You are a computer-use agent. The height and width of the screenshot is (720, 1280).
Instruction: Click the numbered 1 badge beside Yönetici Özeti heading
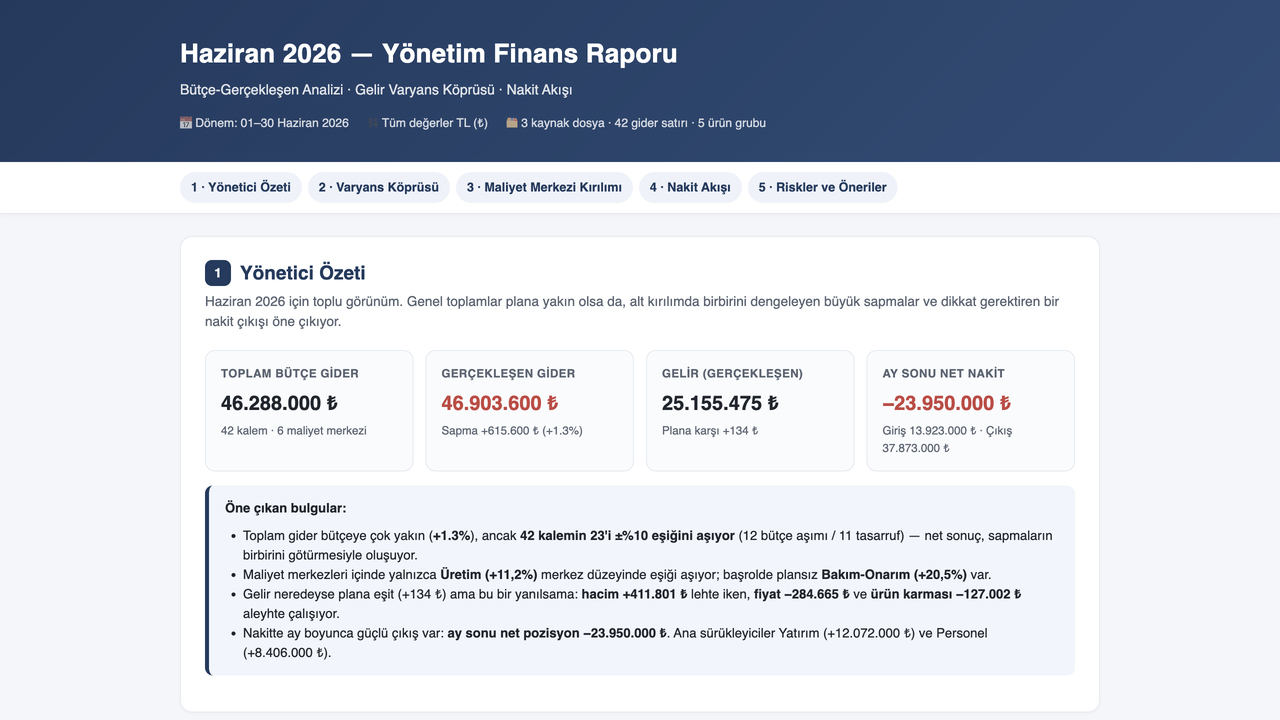(x=218, y=273)
